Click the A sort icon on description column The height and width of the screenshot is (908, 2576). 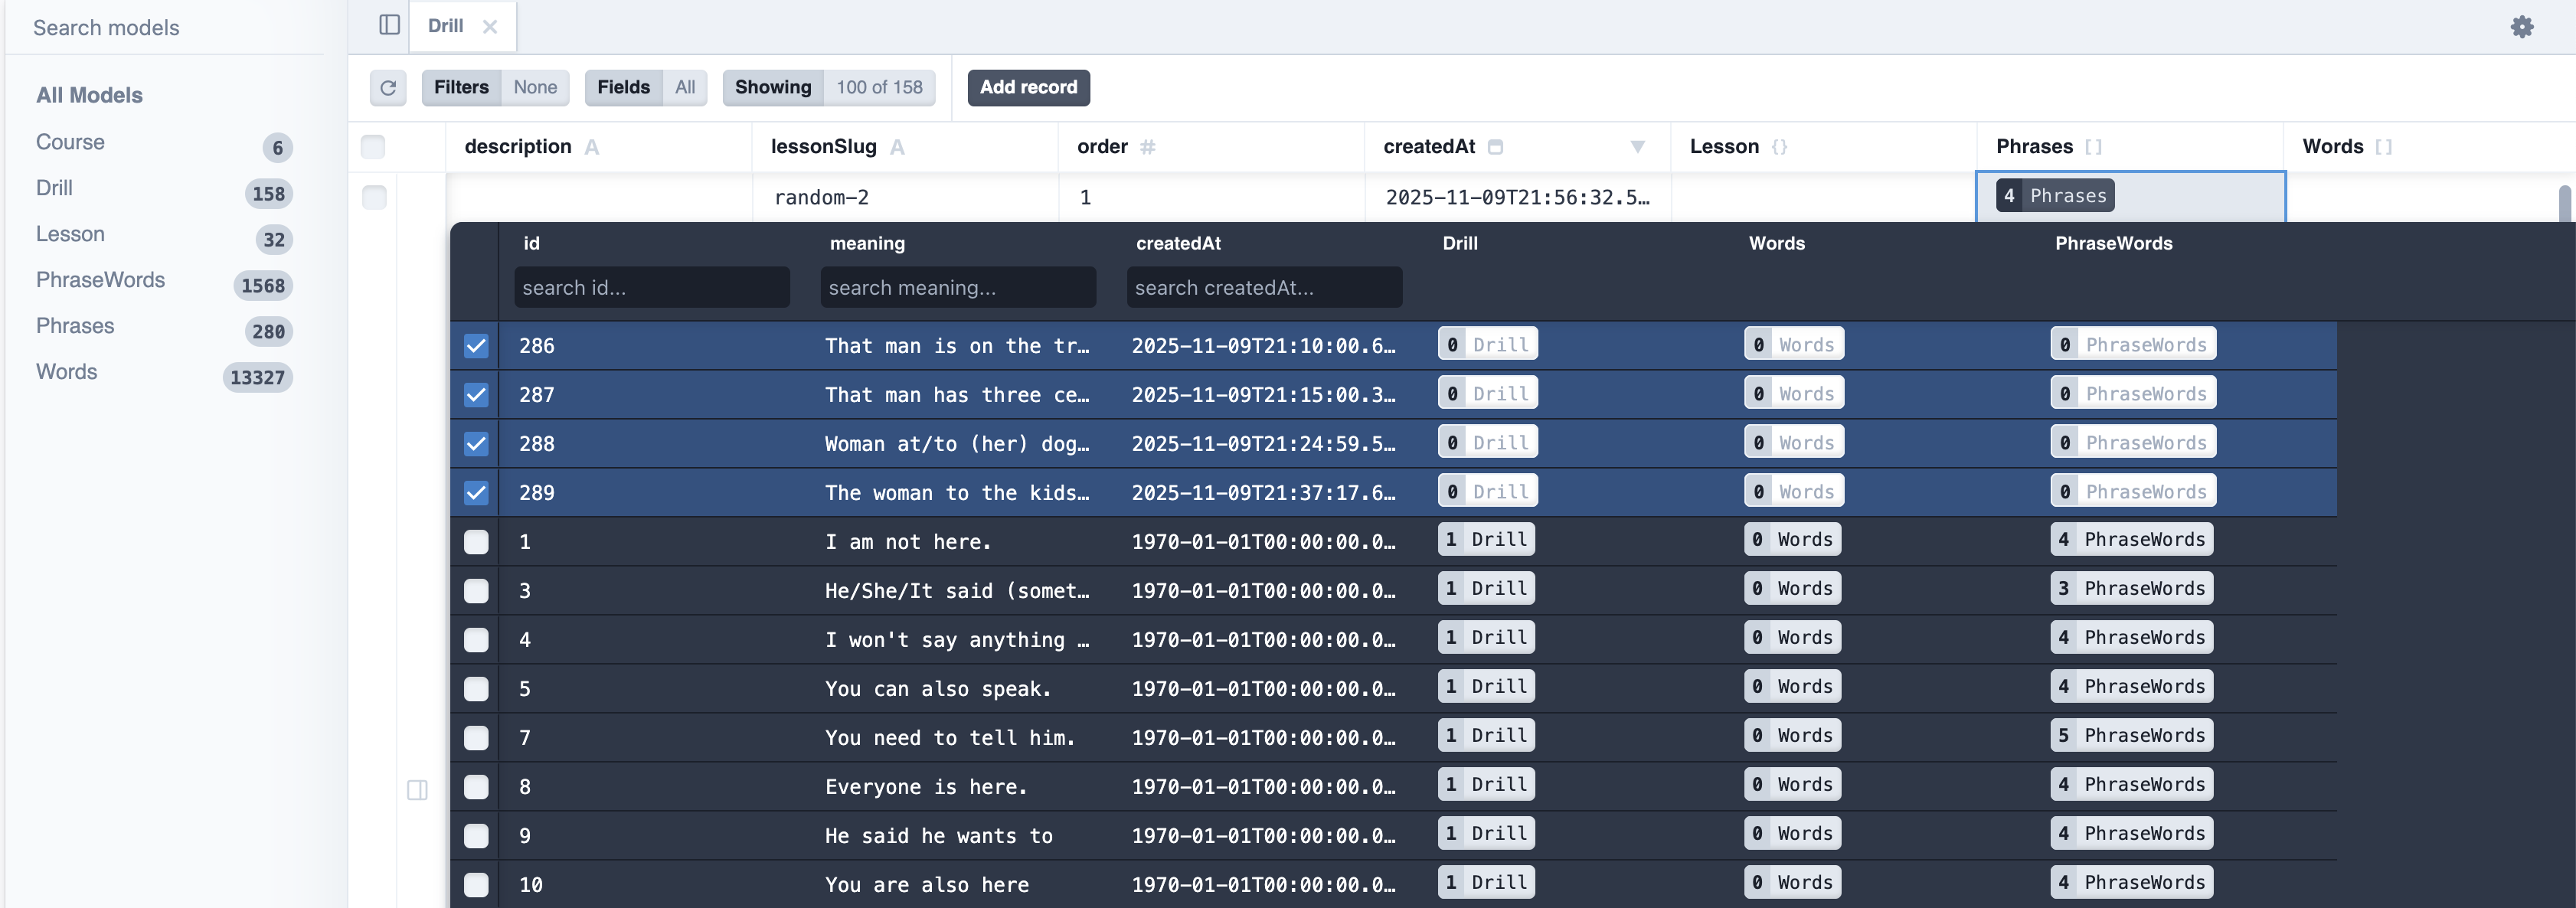592,146
